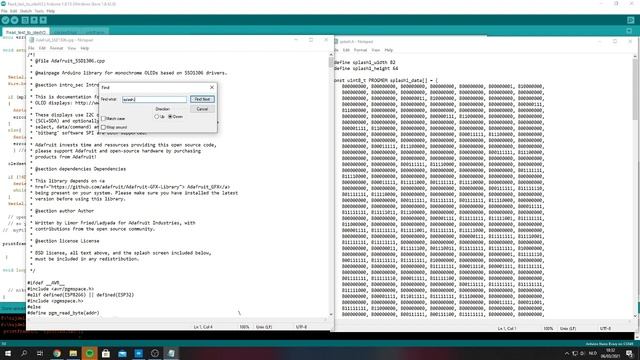Click the blue tile app taskbar icon
The height and width of the screenshot is (360, 640).
tap(138, 353)
